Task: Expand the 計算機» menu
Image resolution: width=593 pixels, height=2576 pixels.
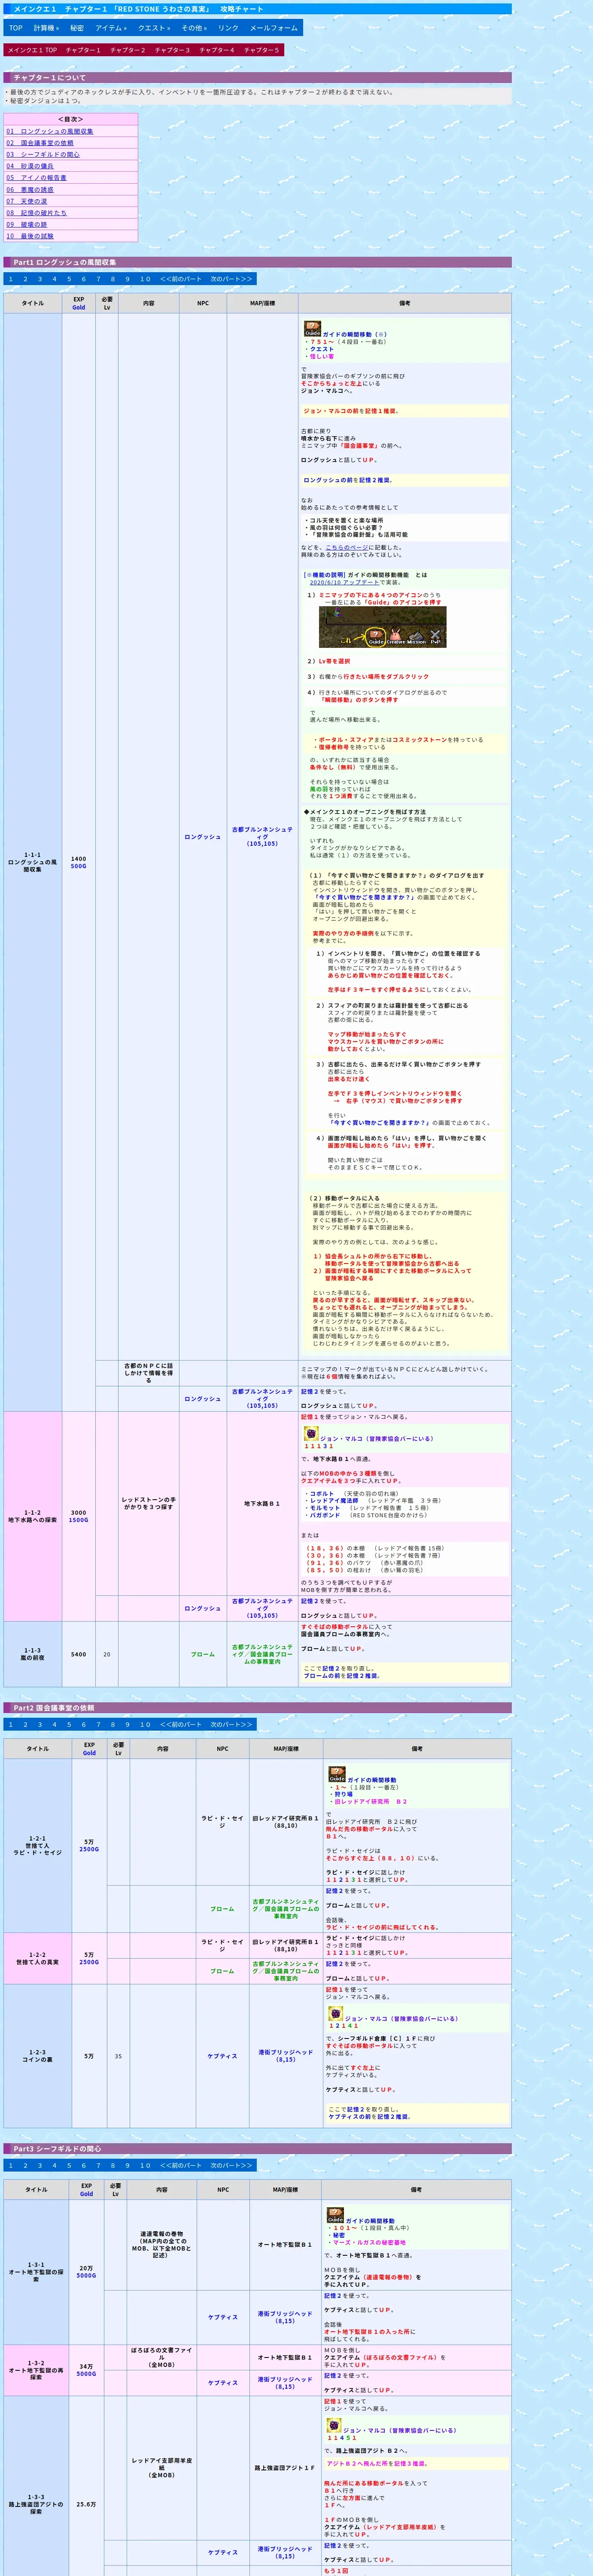Action: 46,28
